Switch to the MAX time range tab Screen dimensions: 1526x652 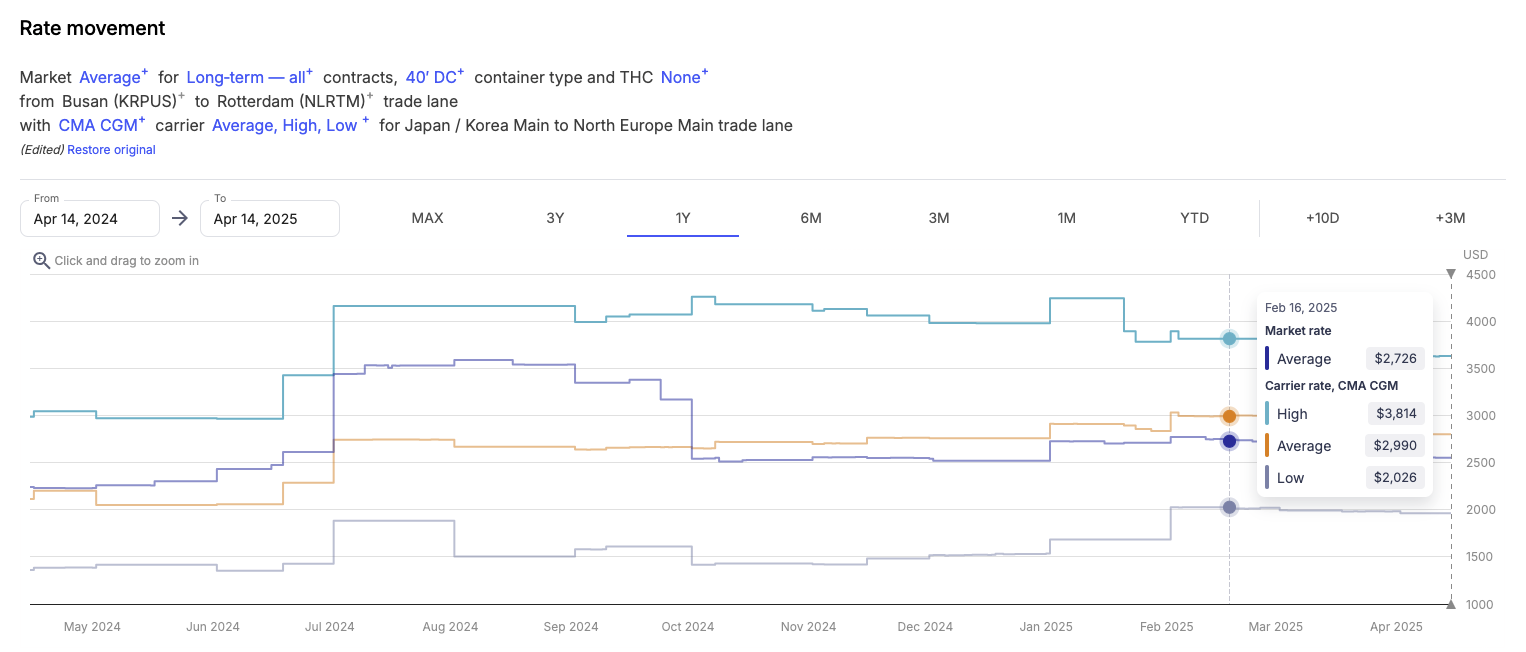[x=427, y=218]
